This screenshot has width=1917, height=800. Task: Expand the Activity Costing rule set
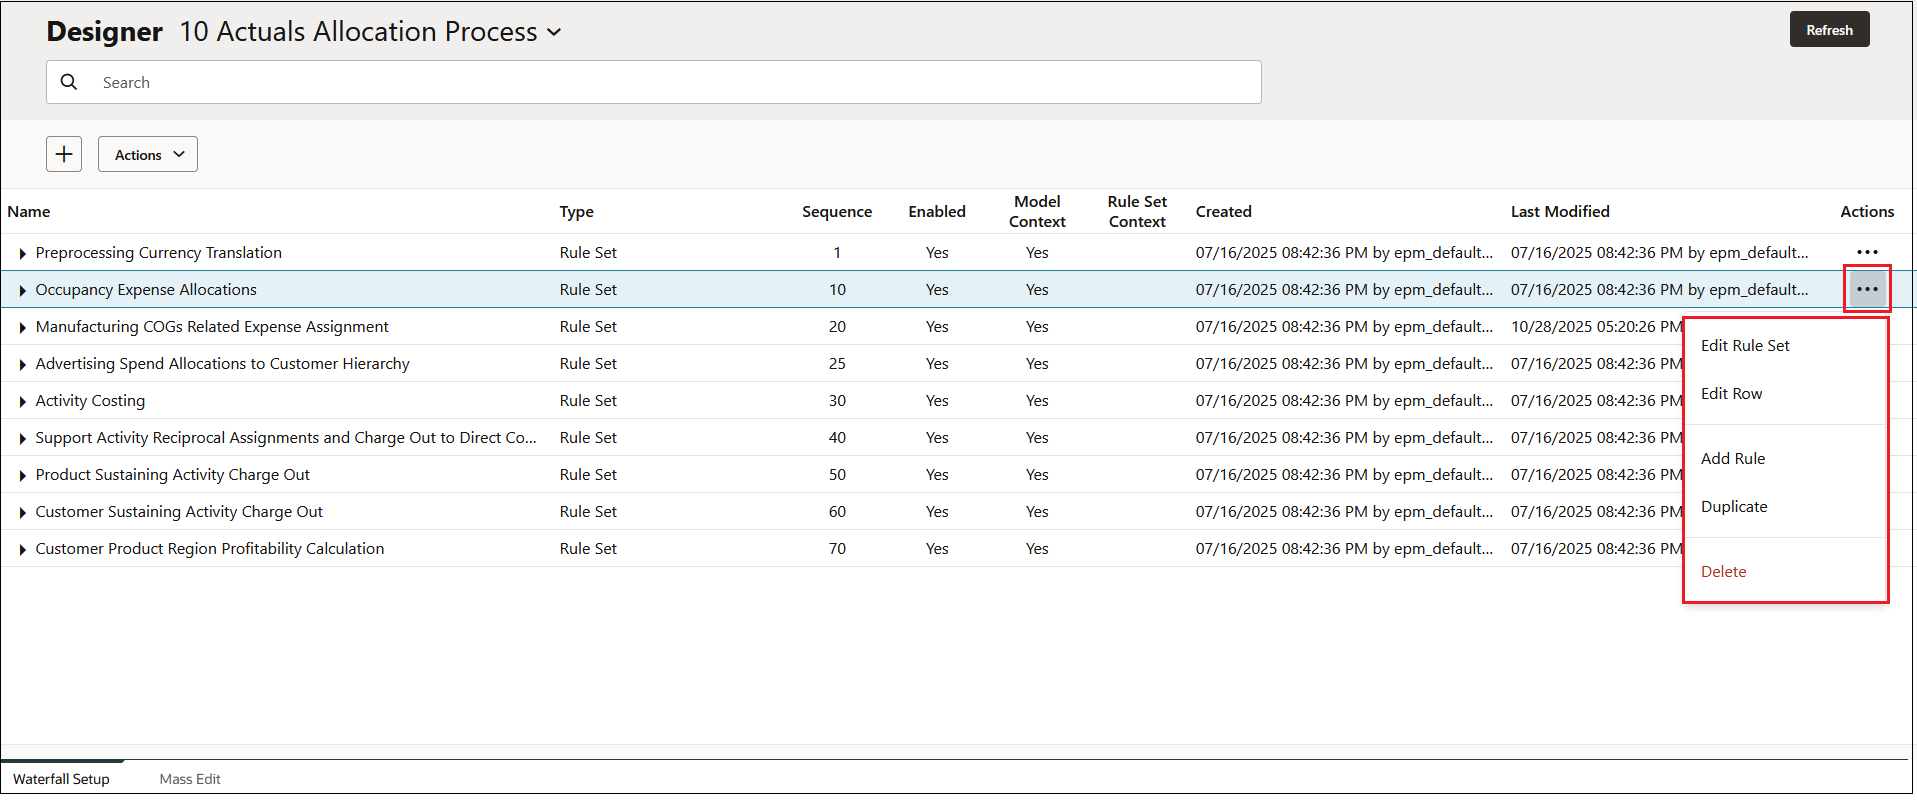[x=22, y=401]
